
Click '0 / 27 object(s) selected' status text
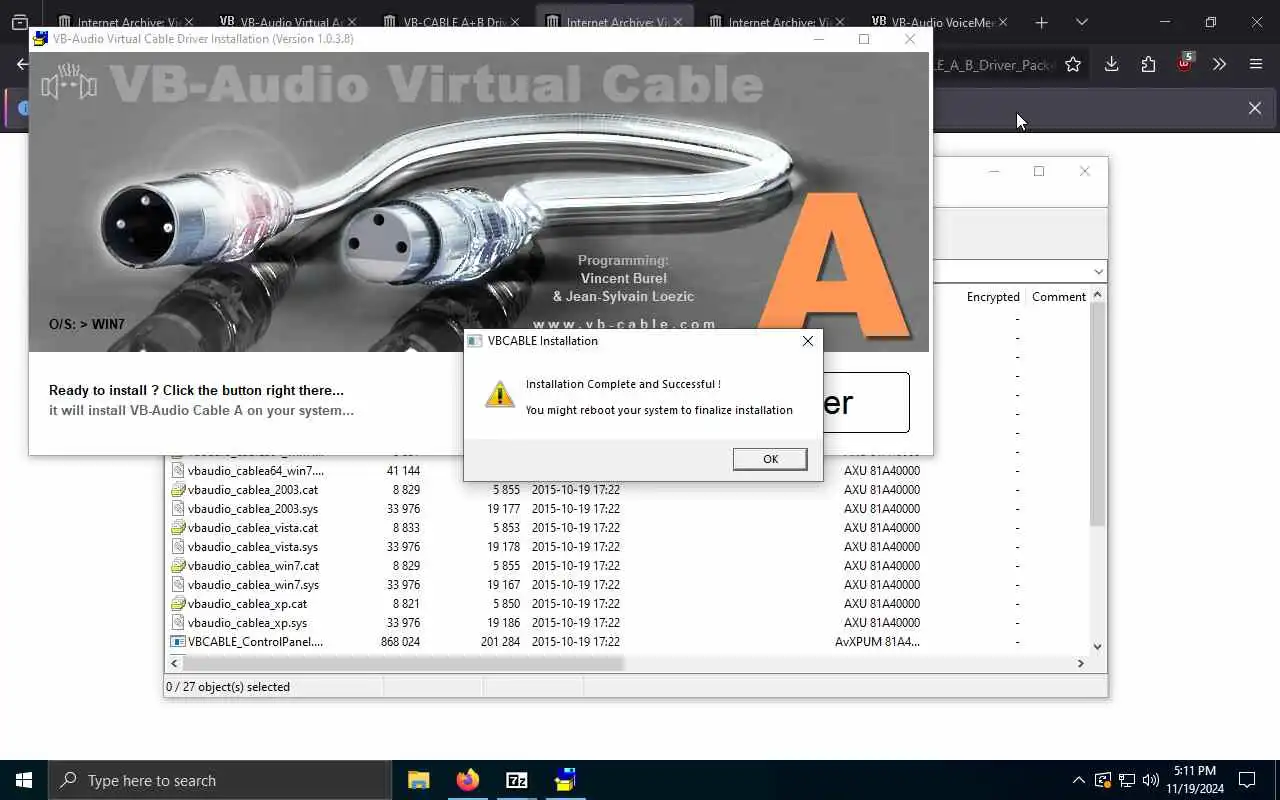click(x=228, y=687)
